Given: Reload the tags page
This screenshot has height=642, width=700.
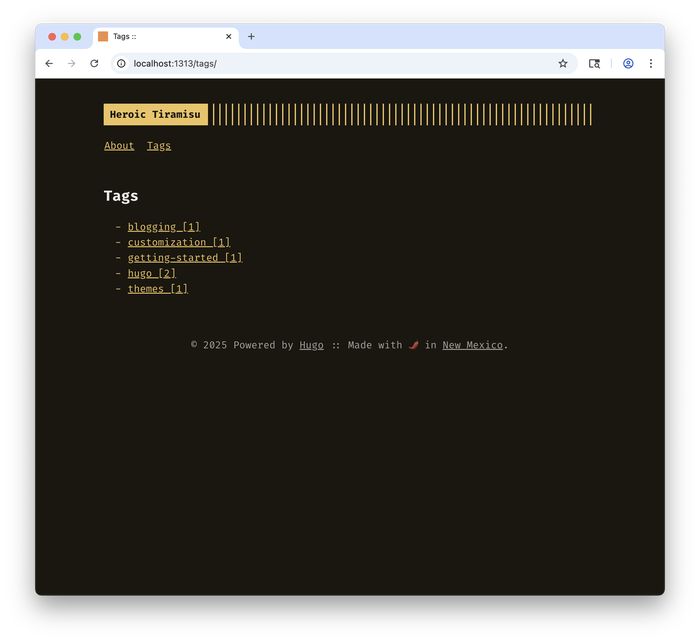Looking at the screenshot, I should [x=94, y=63].
